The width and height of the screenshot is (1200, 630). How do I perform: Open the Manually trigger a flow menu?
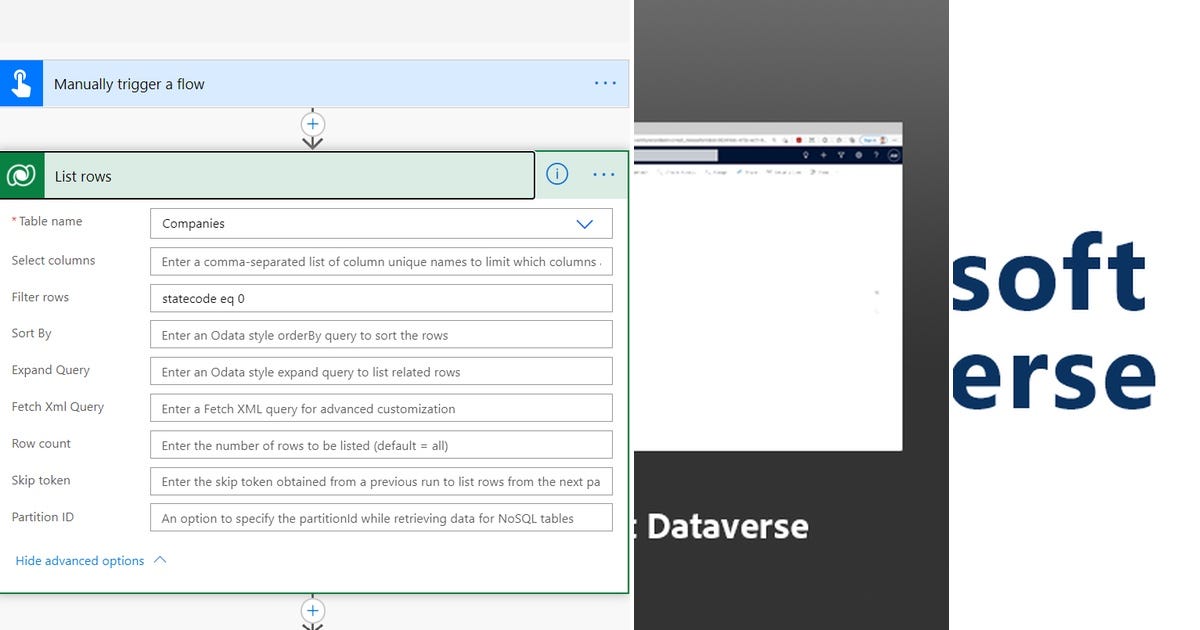click(604, 83)
